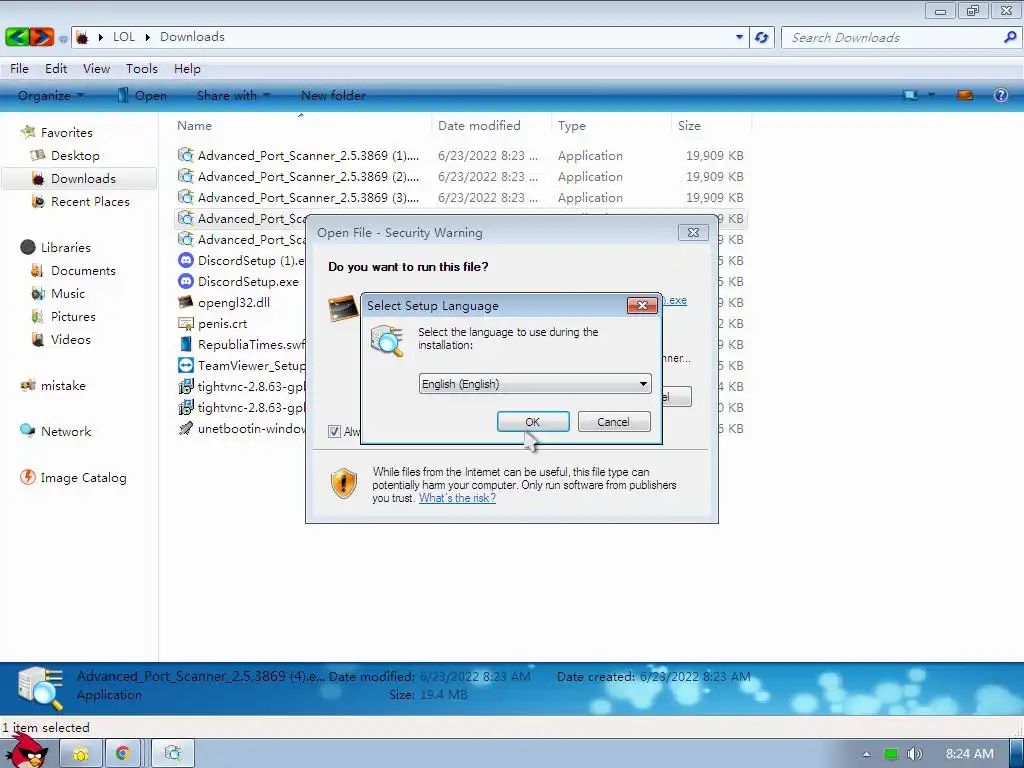This screenshot has width=1024, height=768.
Task: Click the Advanced_Port_Scanner (3) file icon
Action: pyautogui.click(x=185, y=197)
